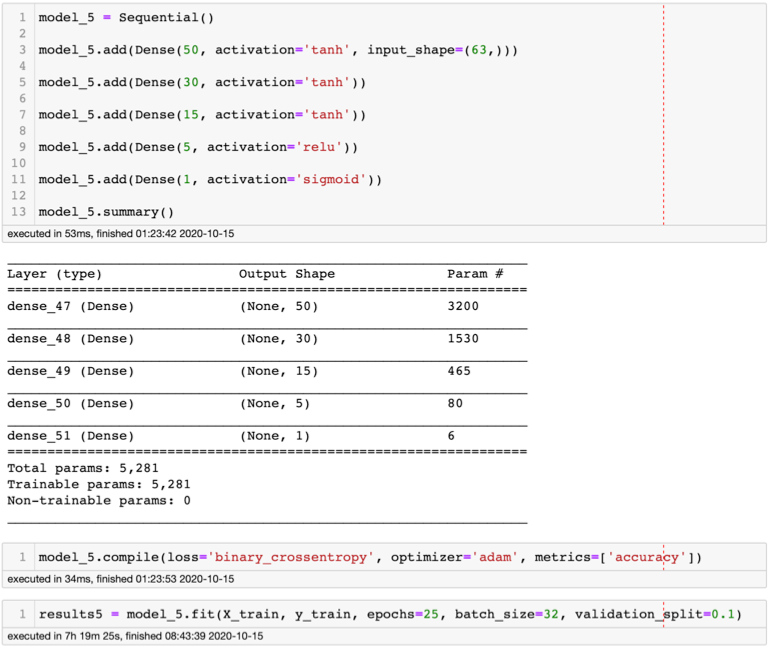771x651 pixels.
Task: Click the 'dense_50 (Dense)' row name
Action: [70, 404]
